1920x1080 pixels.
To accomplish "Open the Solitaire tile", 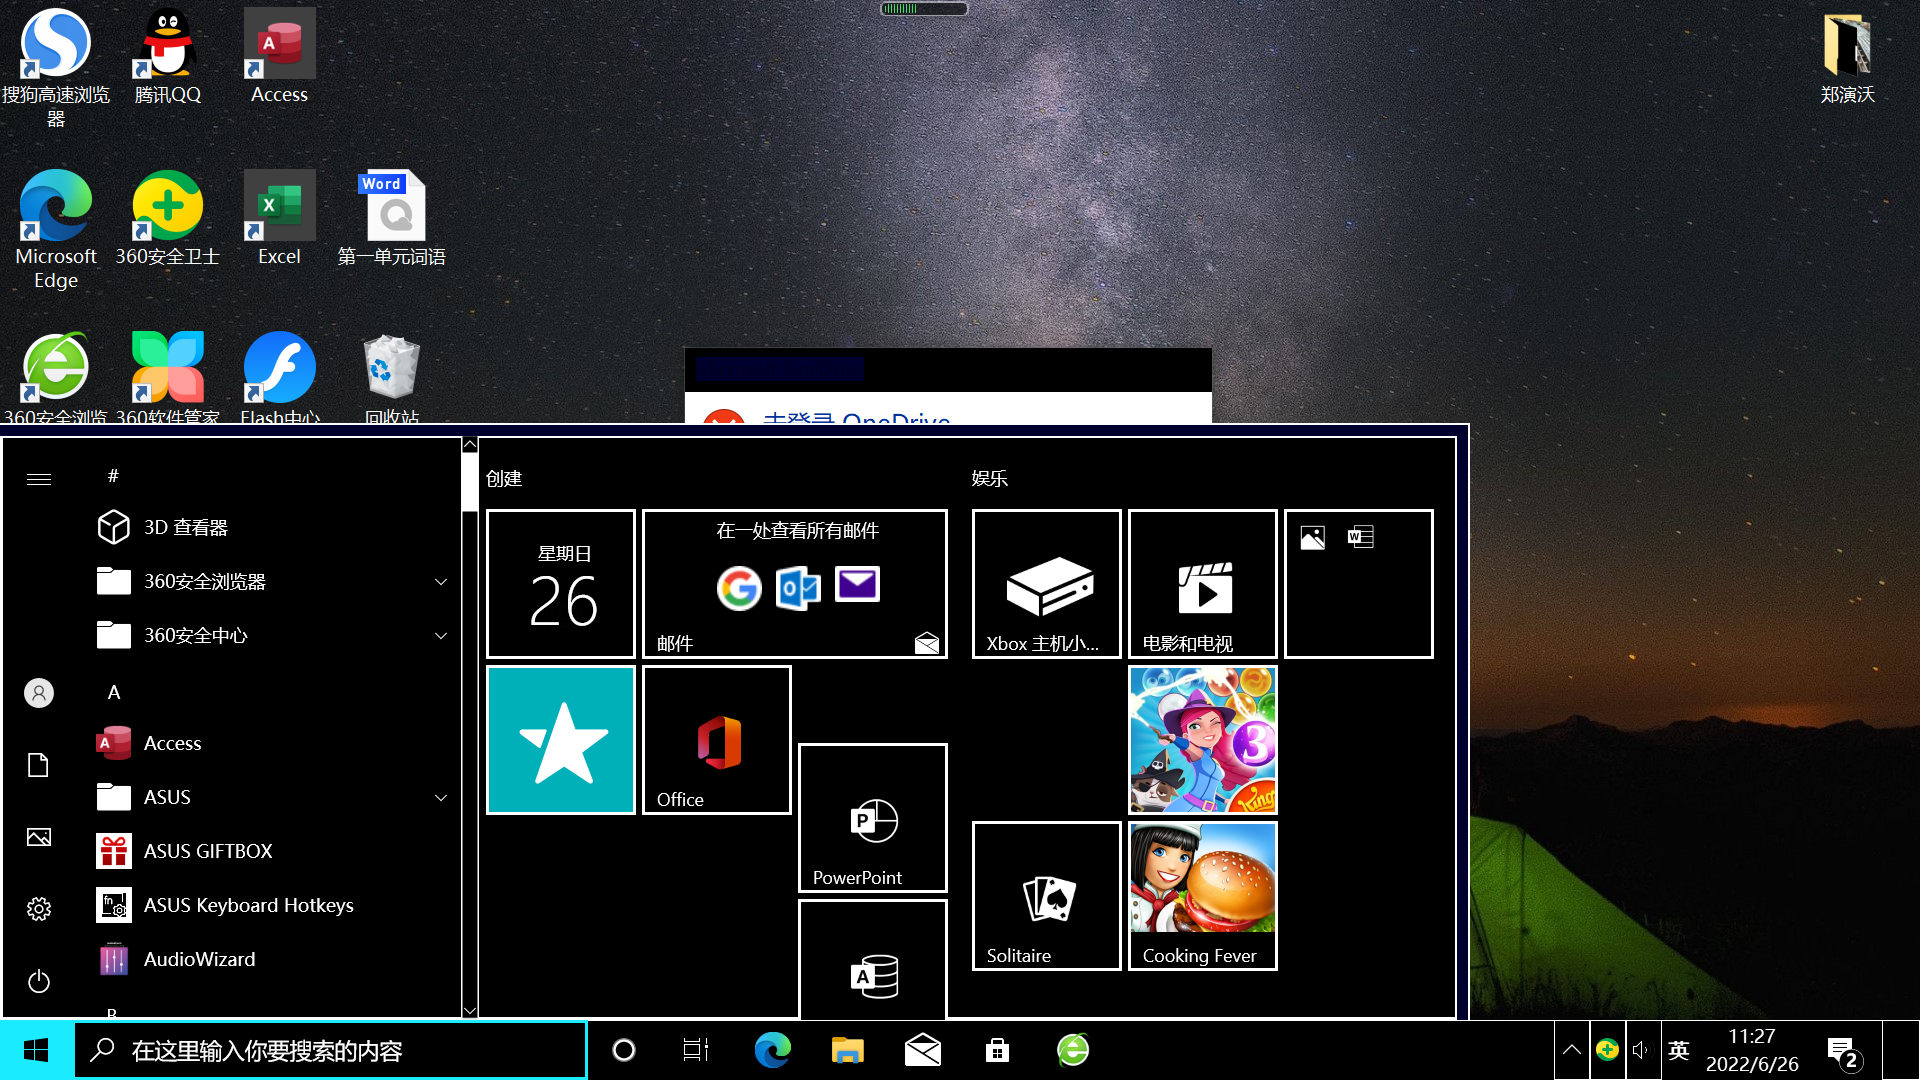I will tap(1047, 896).
